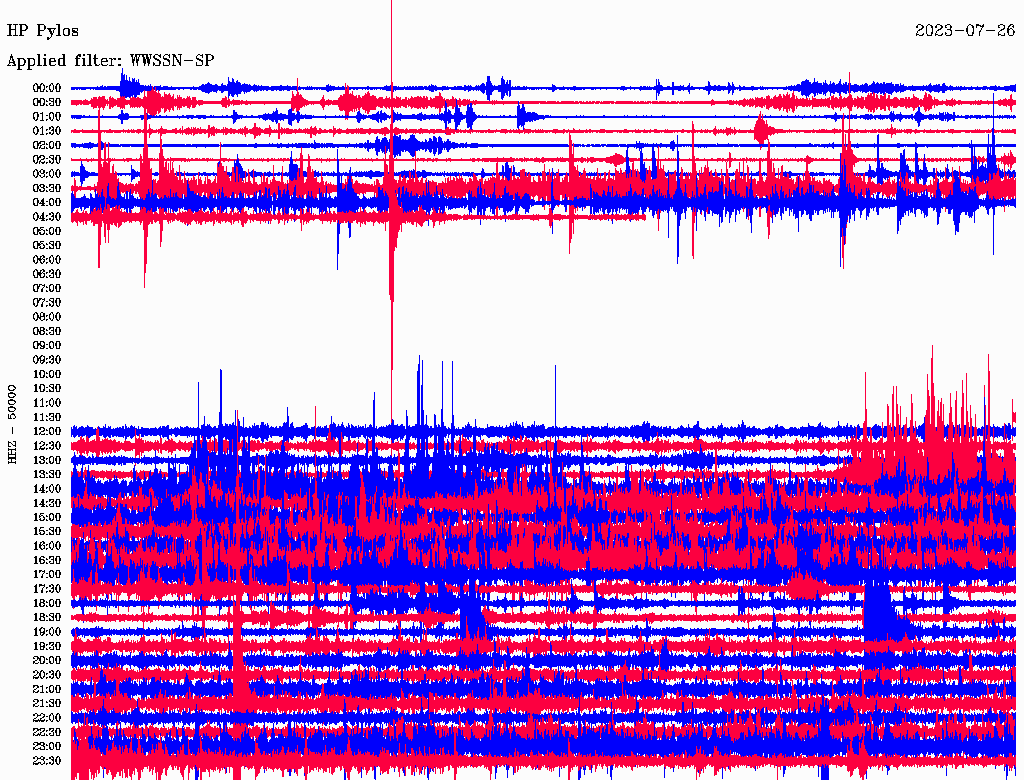Click the 10:00 time label
The height and width of the screenshot is (780, 1024).
pyautogui.click(x=47, y=374)
